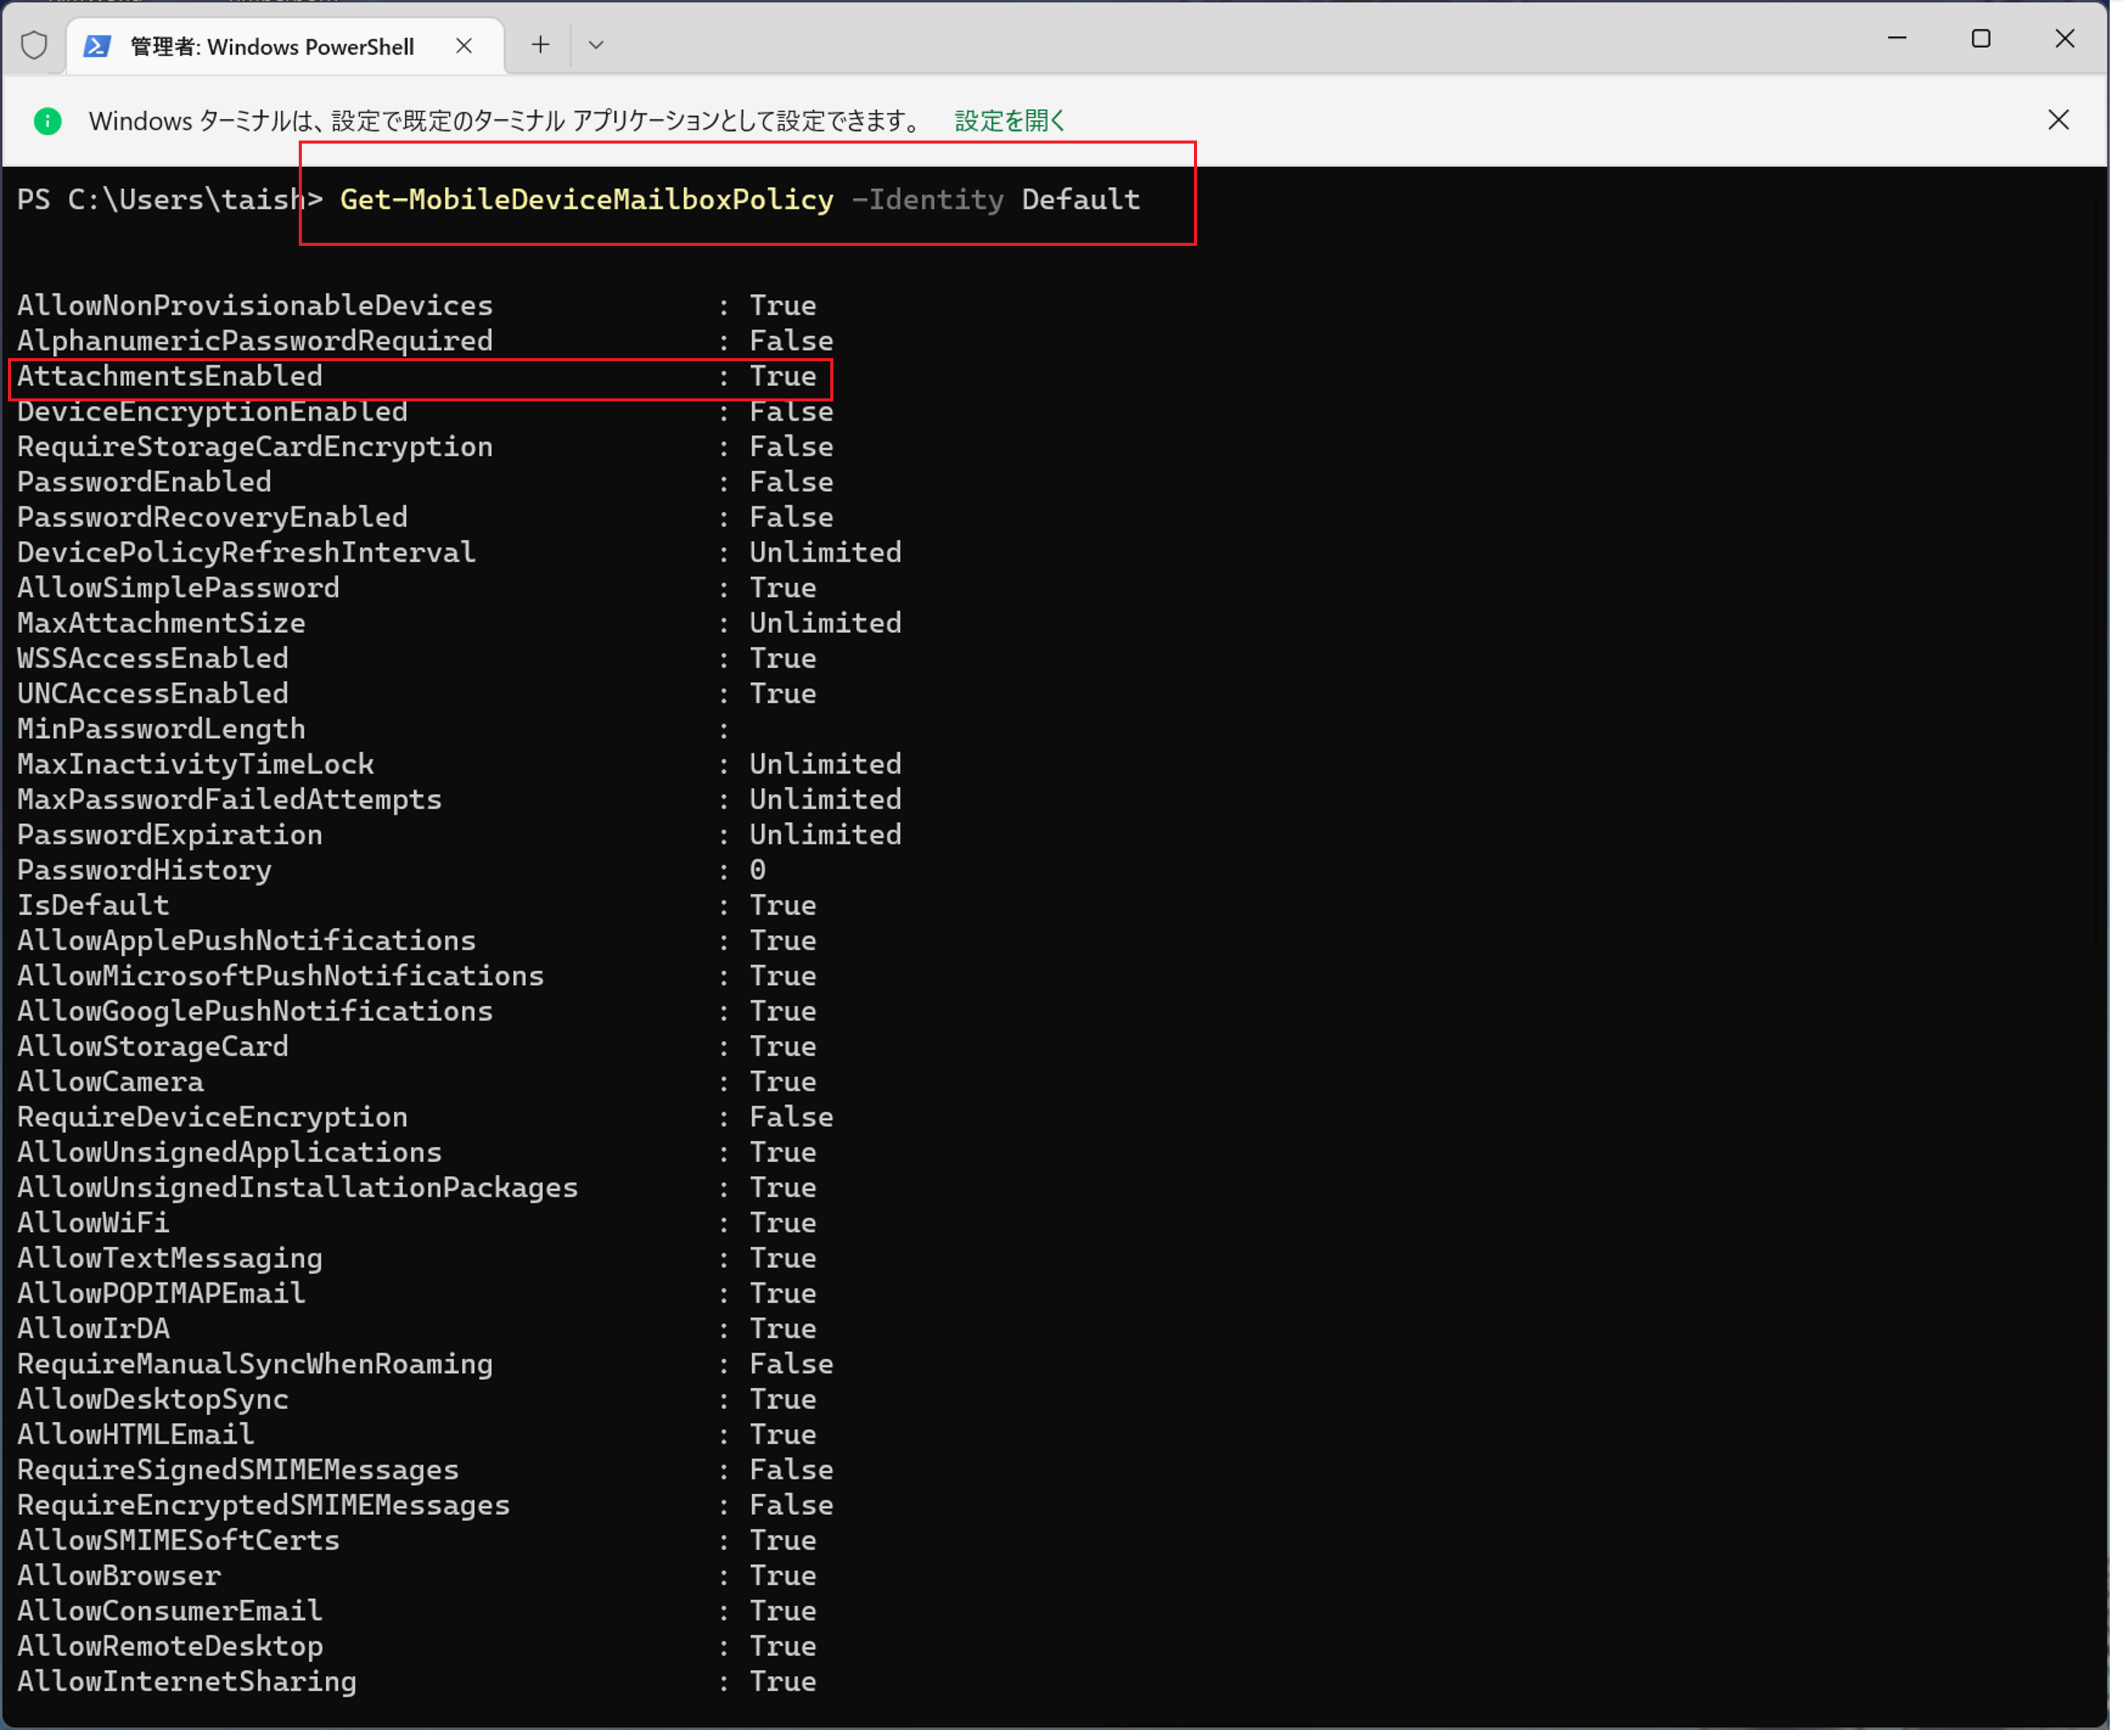Image resolution: width=2123 pixels, height=1736 pixels.
Task: Select the 管理者: Windows PowerShell tab
Action: [285, 46]
